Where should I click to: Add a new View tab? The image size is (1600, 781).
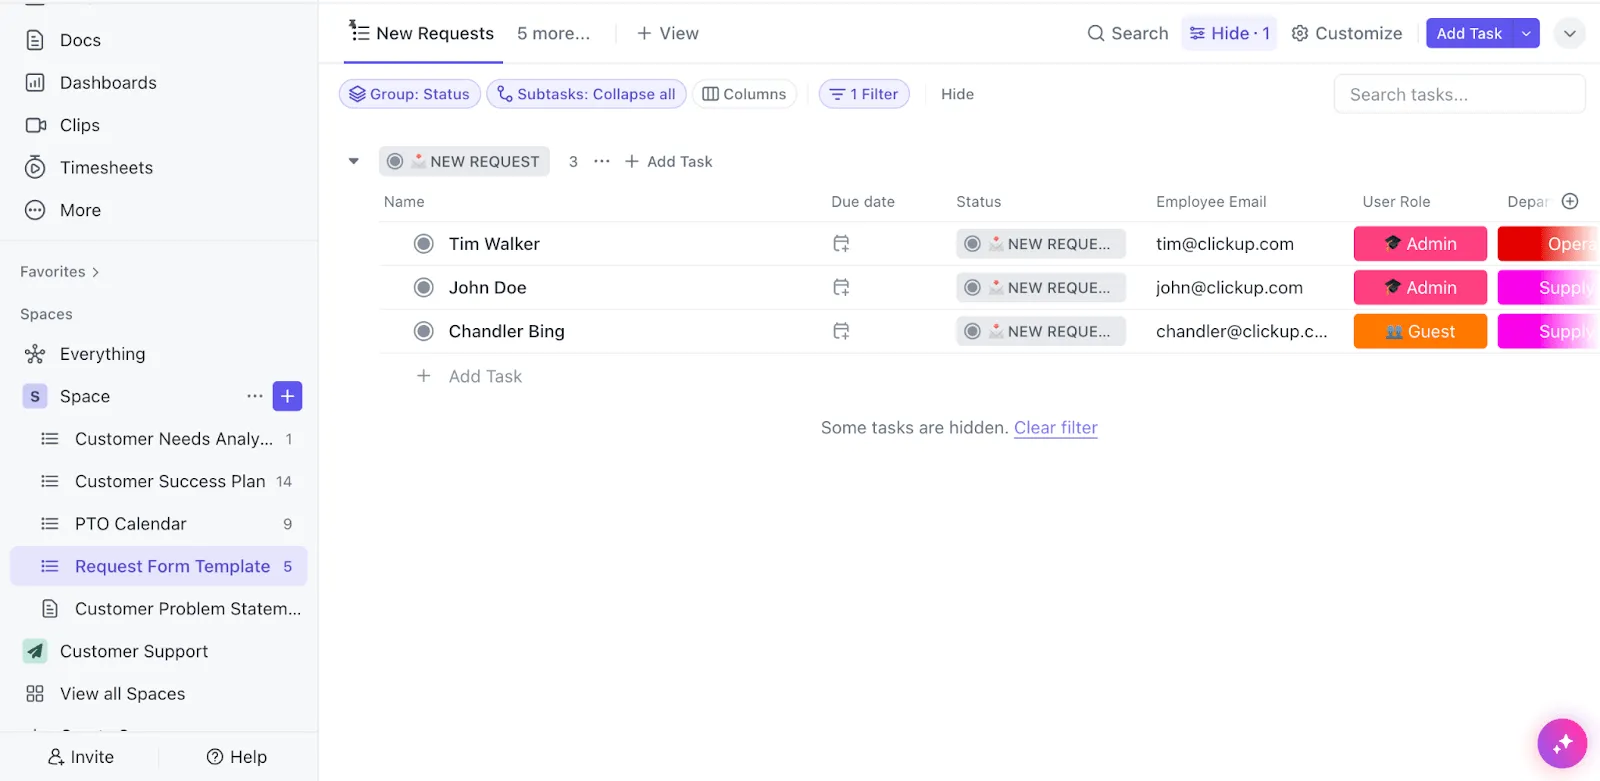click(x=667, y=33)
